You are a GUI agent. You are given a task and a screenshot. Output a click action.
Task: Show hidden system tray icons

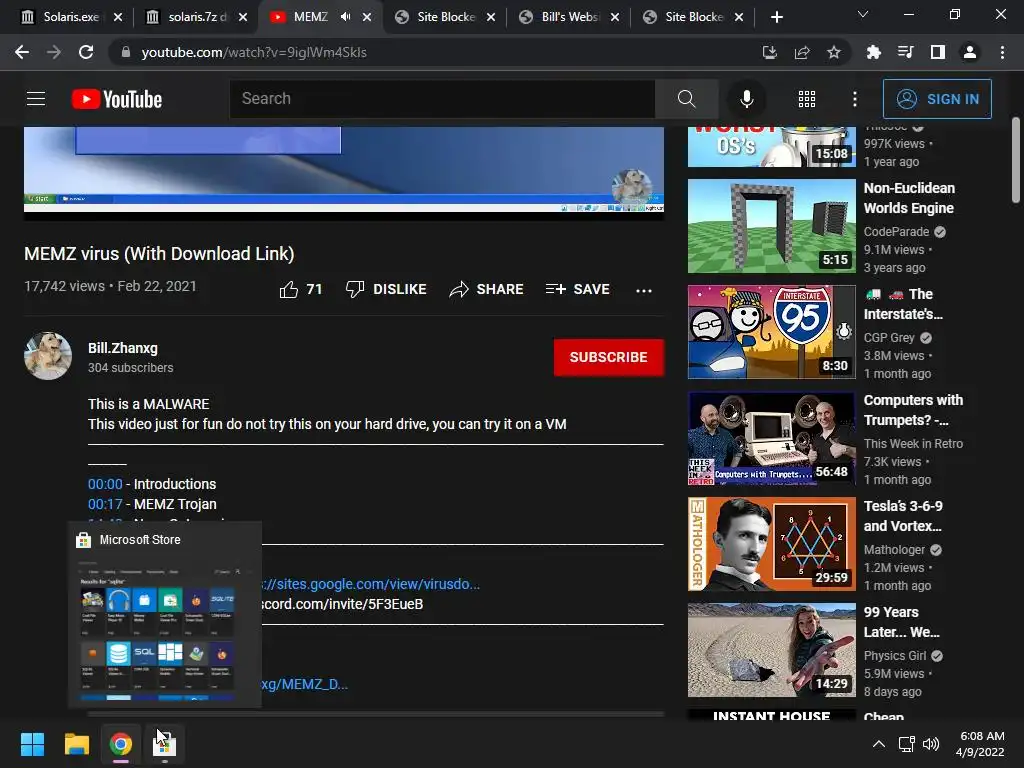click(879, 744)
